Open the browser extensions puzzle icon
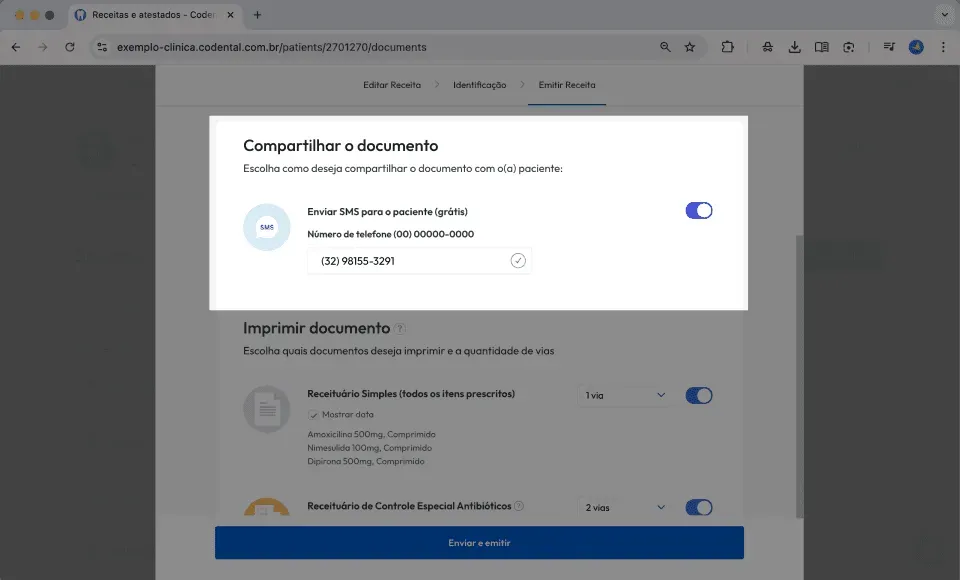960x580 pixels. coord(727,47)
